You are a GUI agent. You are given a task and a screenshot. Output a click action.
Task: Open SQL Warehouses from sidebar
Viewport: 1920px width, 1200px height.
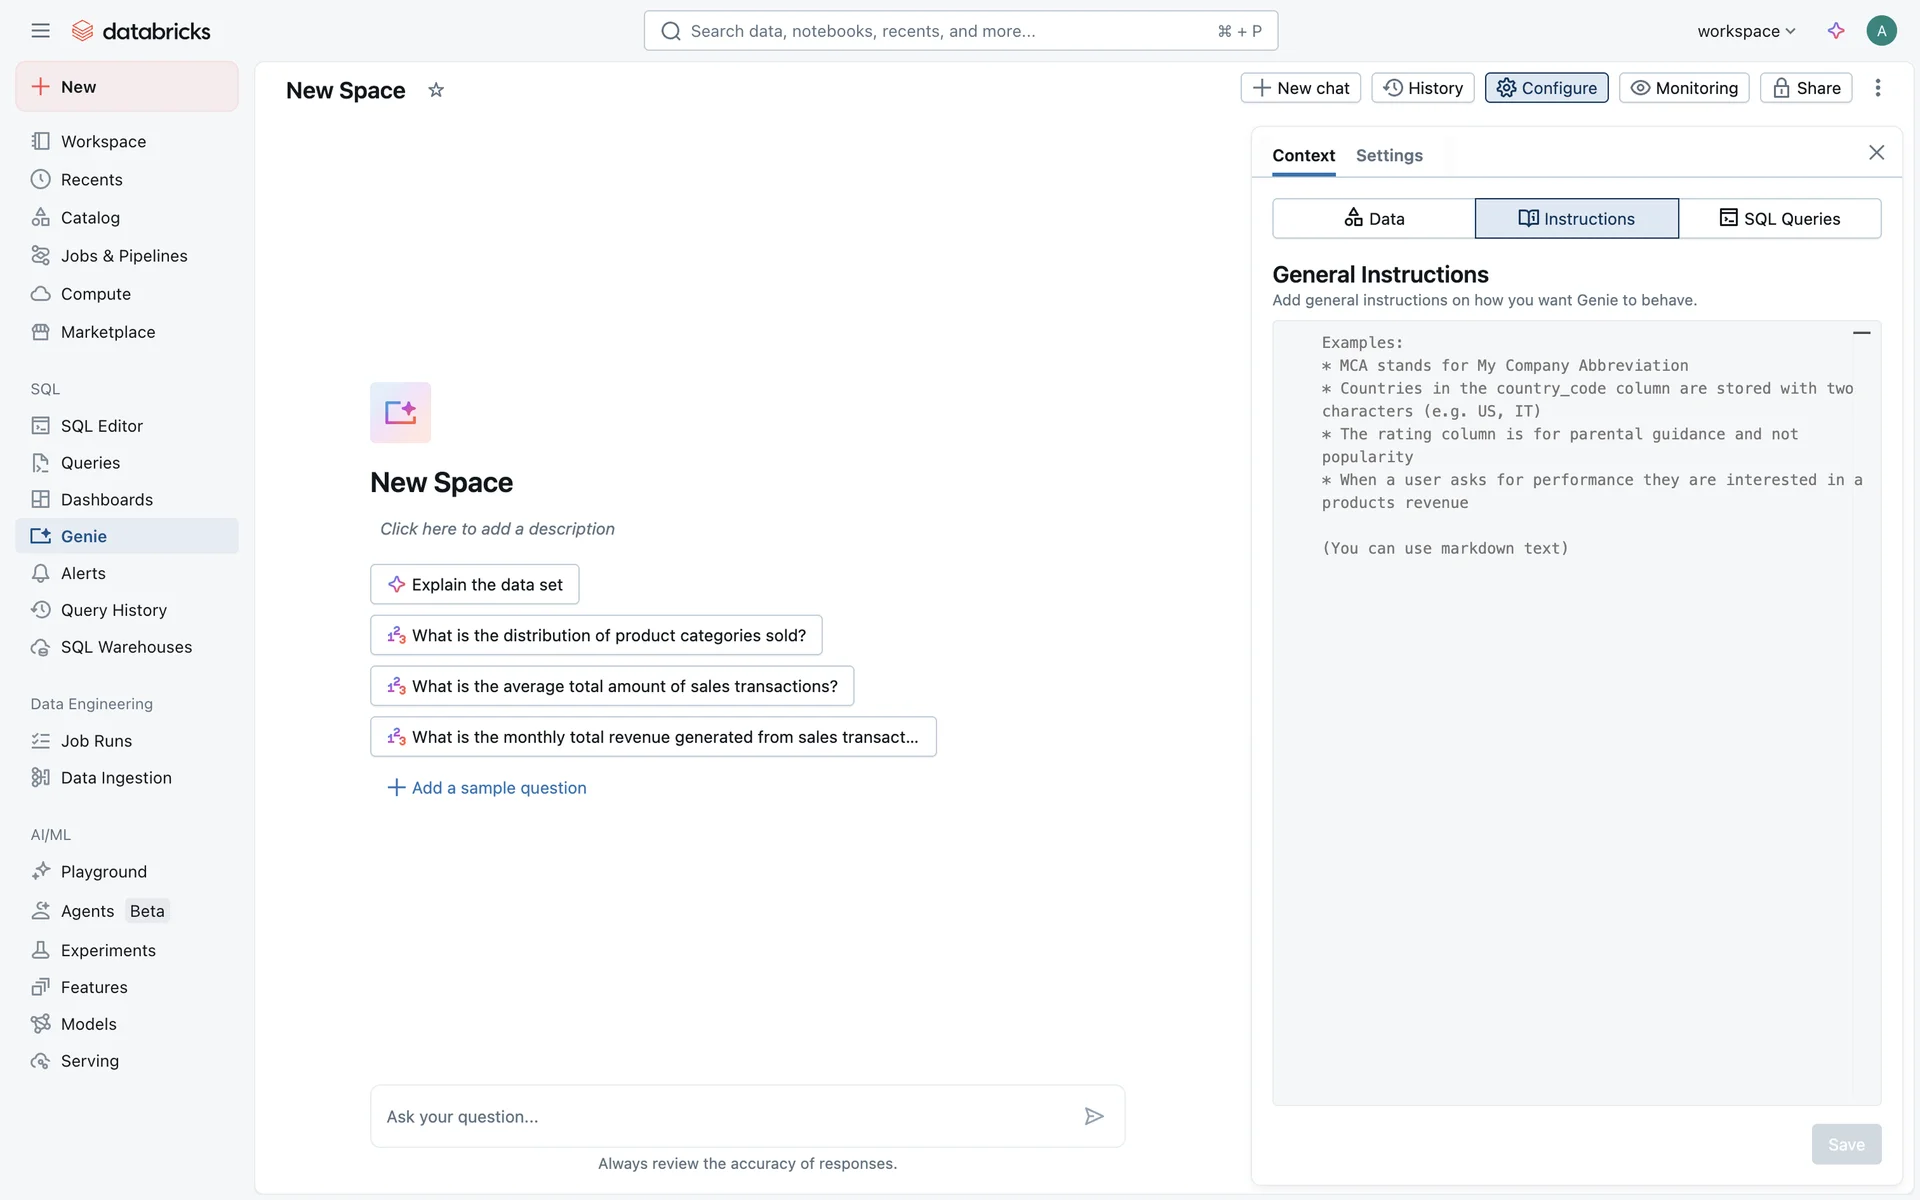click(x=126, y=647)
